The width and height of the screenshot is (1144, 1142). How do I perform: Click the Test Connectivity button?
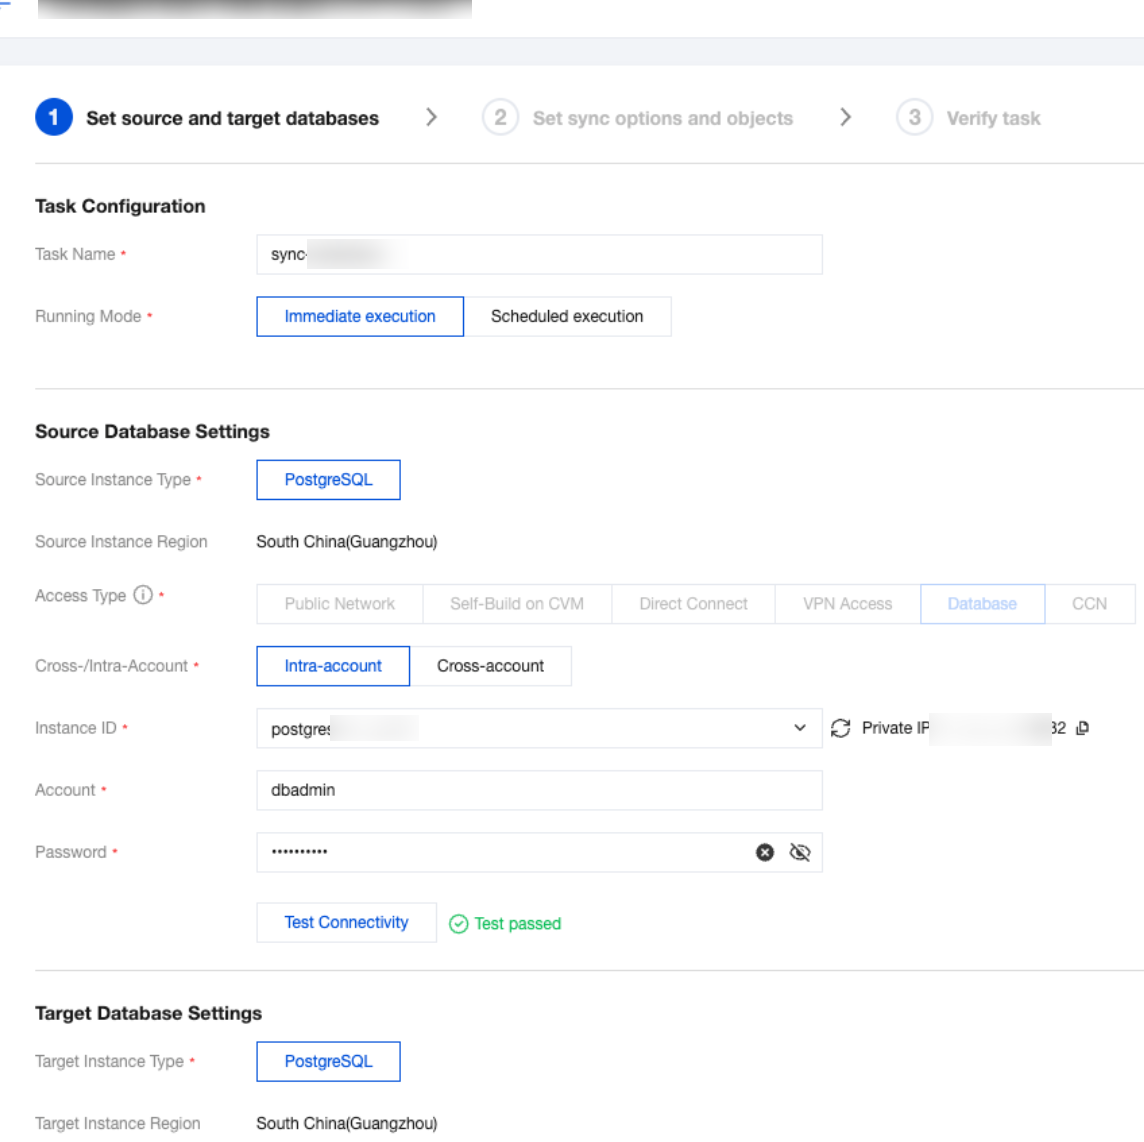346,922
